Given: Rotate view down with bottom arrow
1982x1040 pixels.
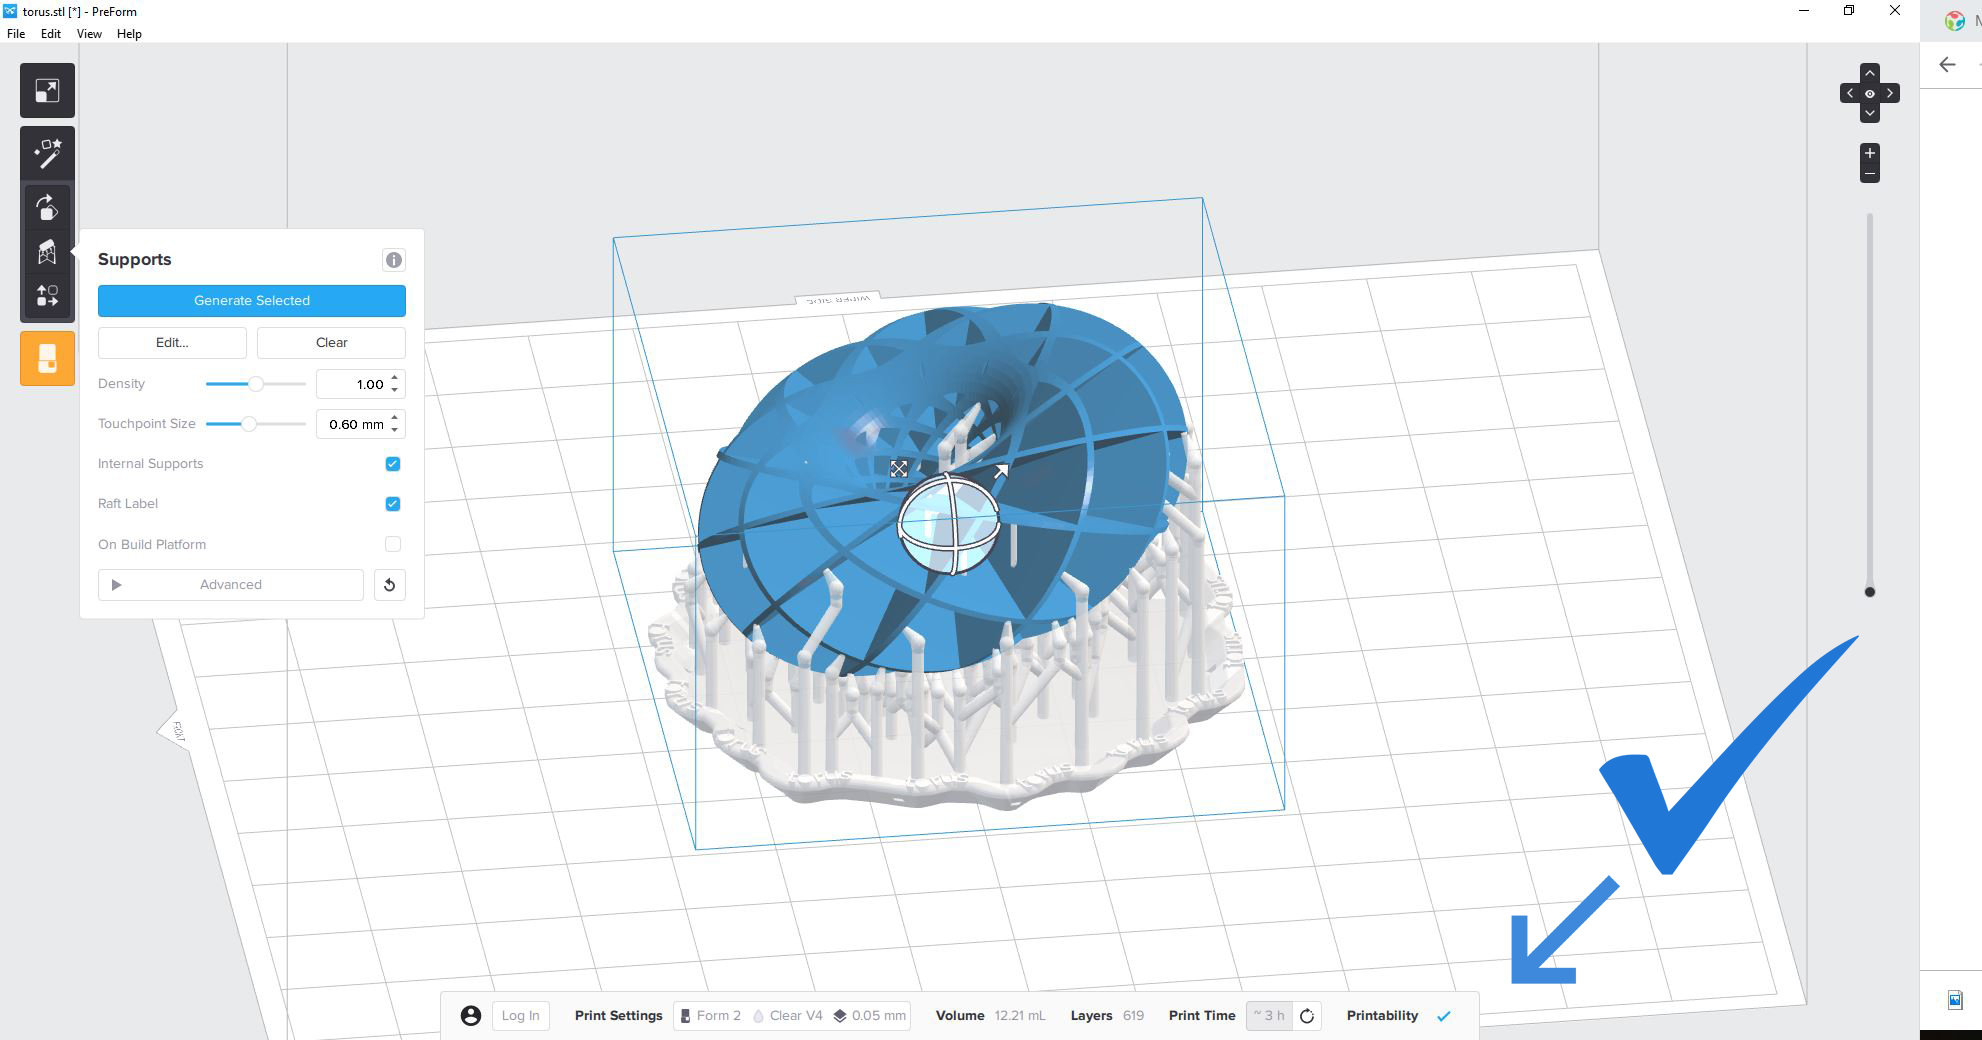Looking at the screenshot, I should [x=1870, y=113].
